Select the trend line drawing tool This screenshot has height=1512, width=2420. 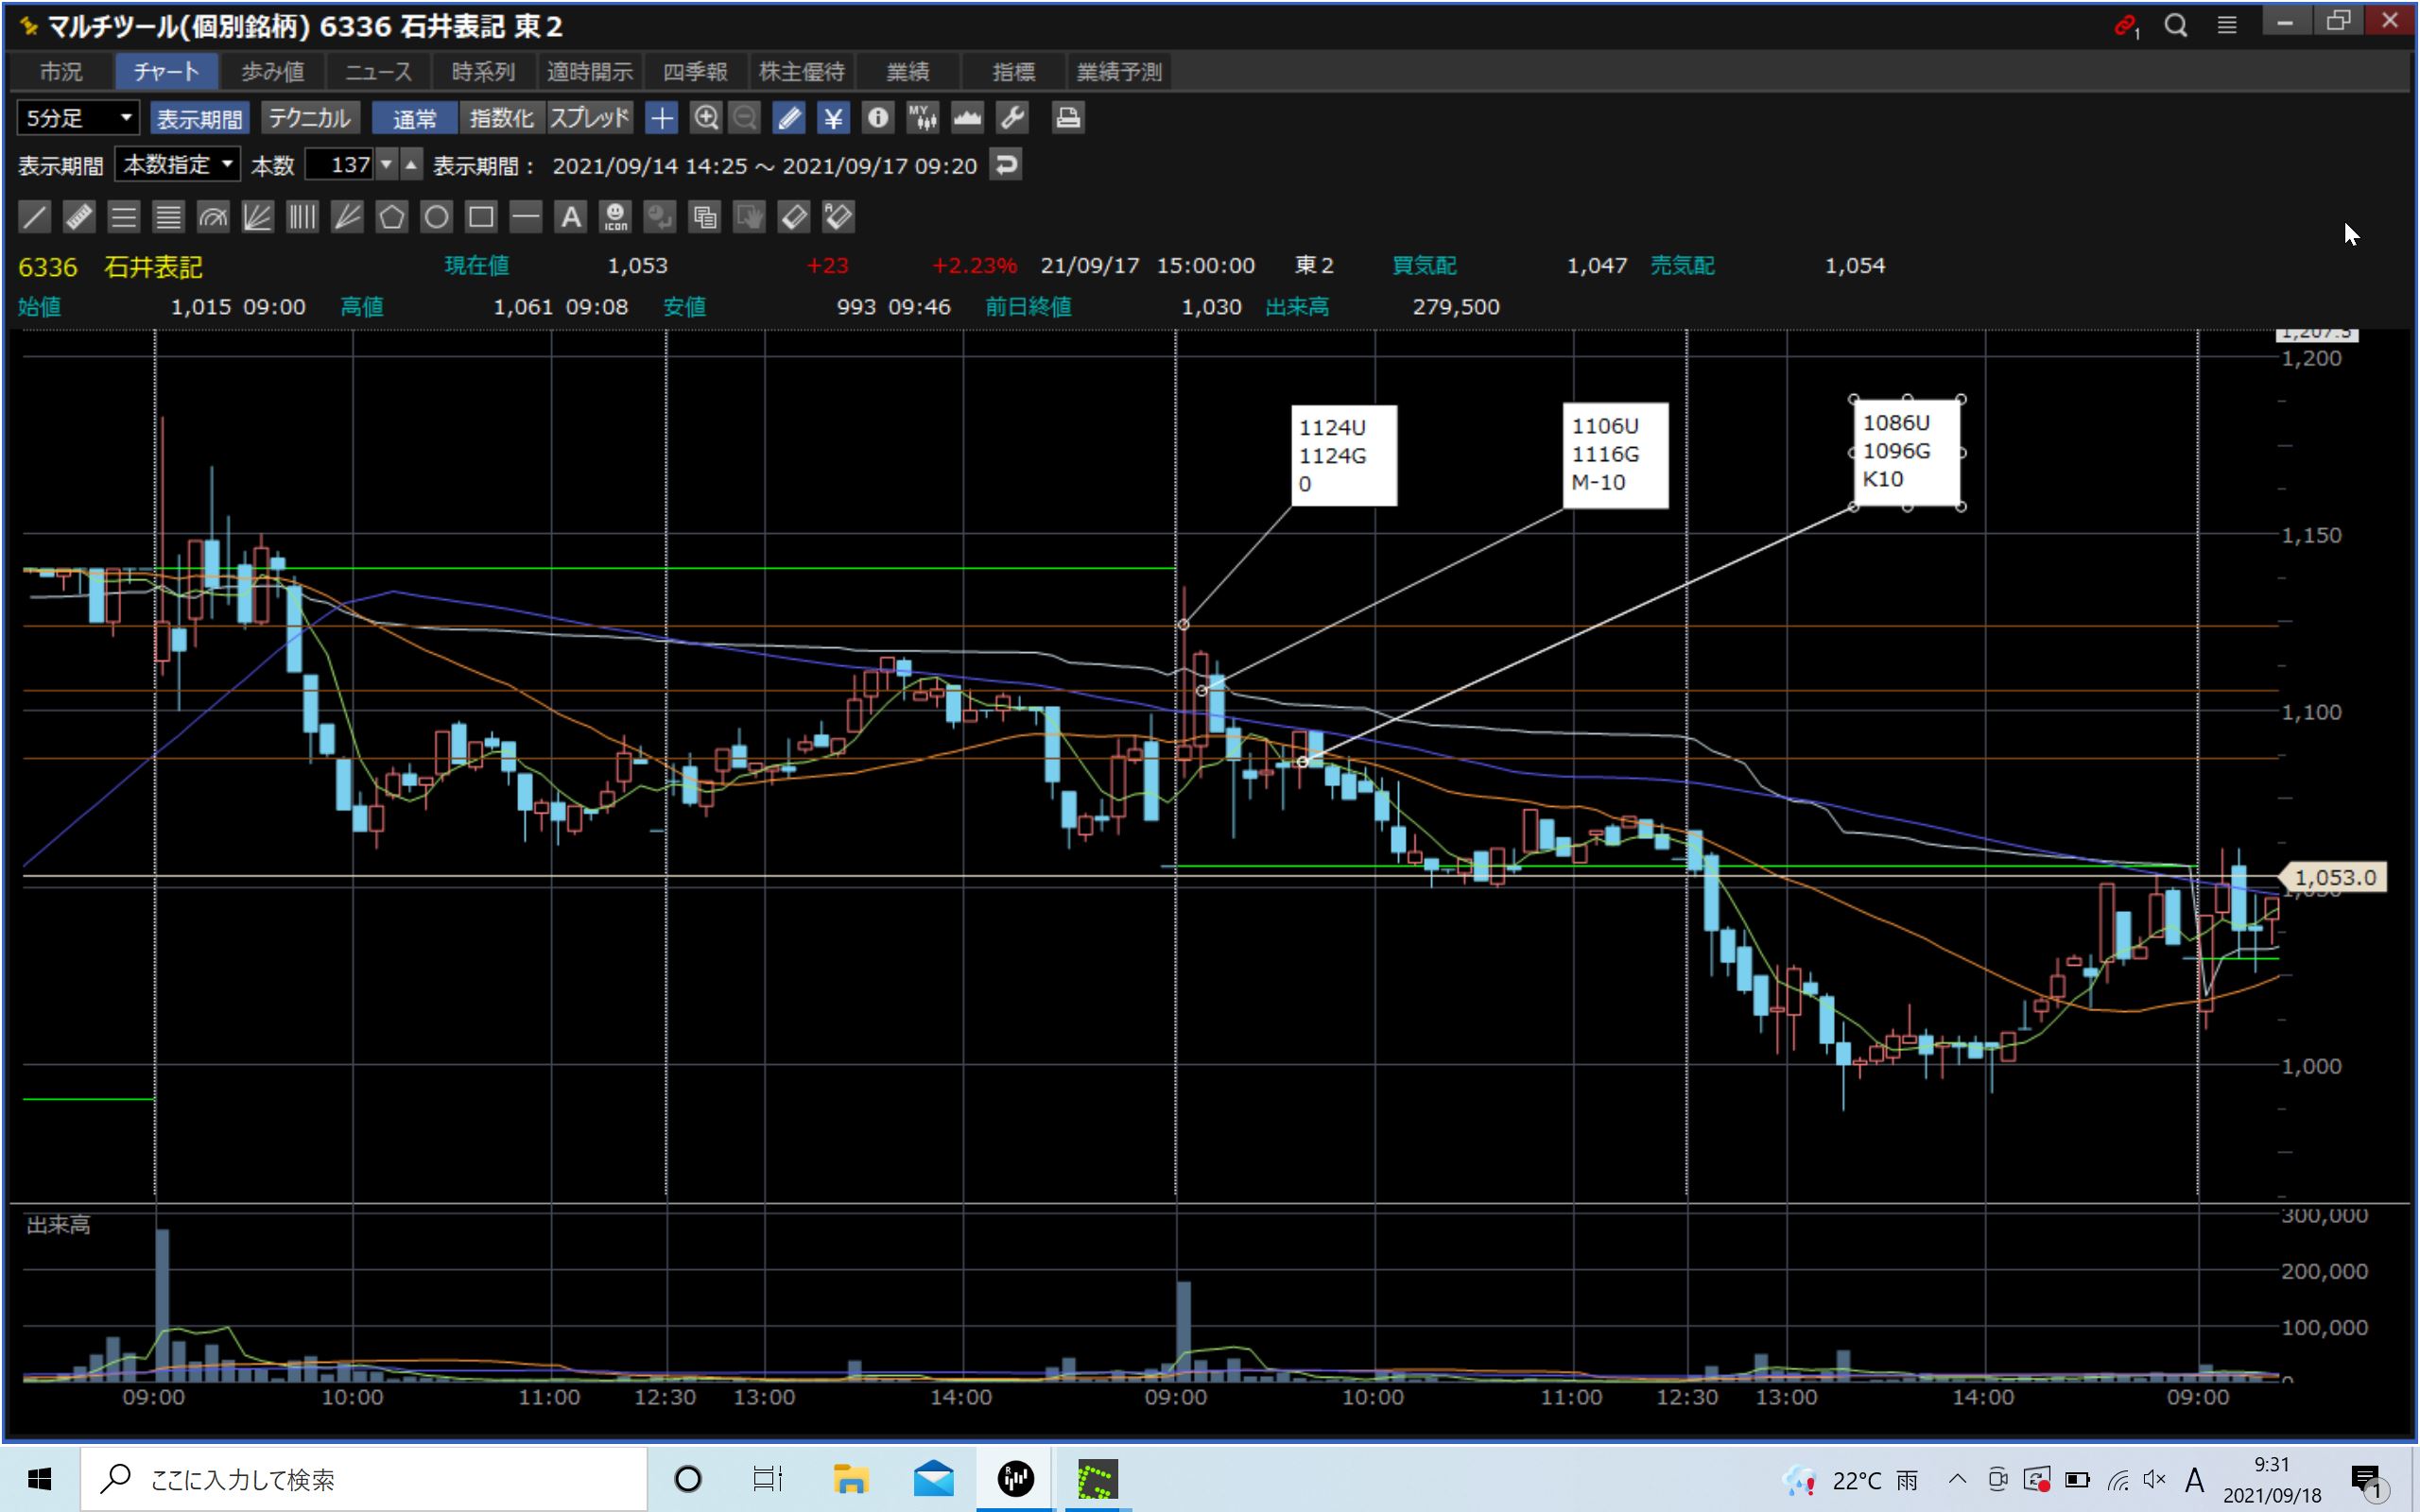(34, 217)
